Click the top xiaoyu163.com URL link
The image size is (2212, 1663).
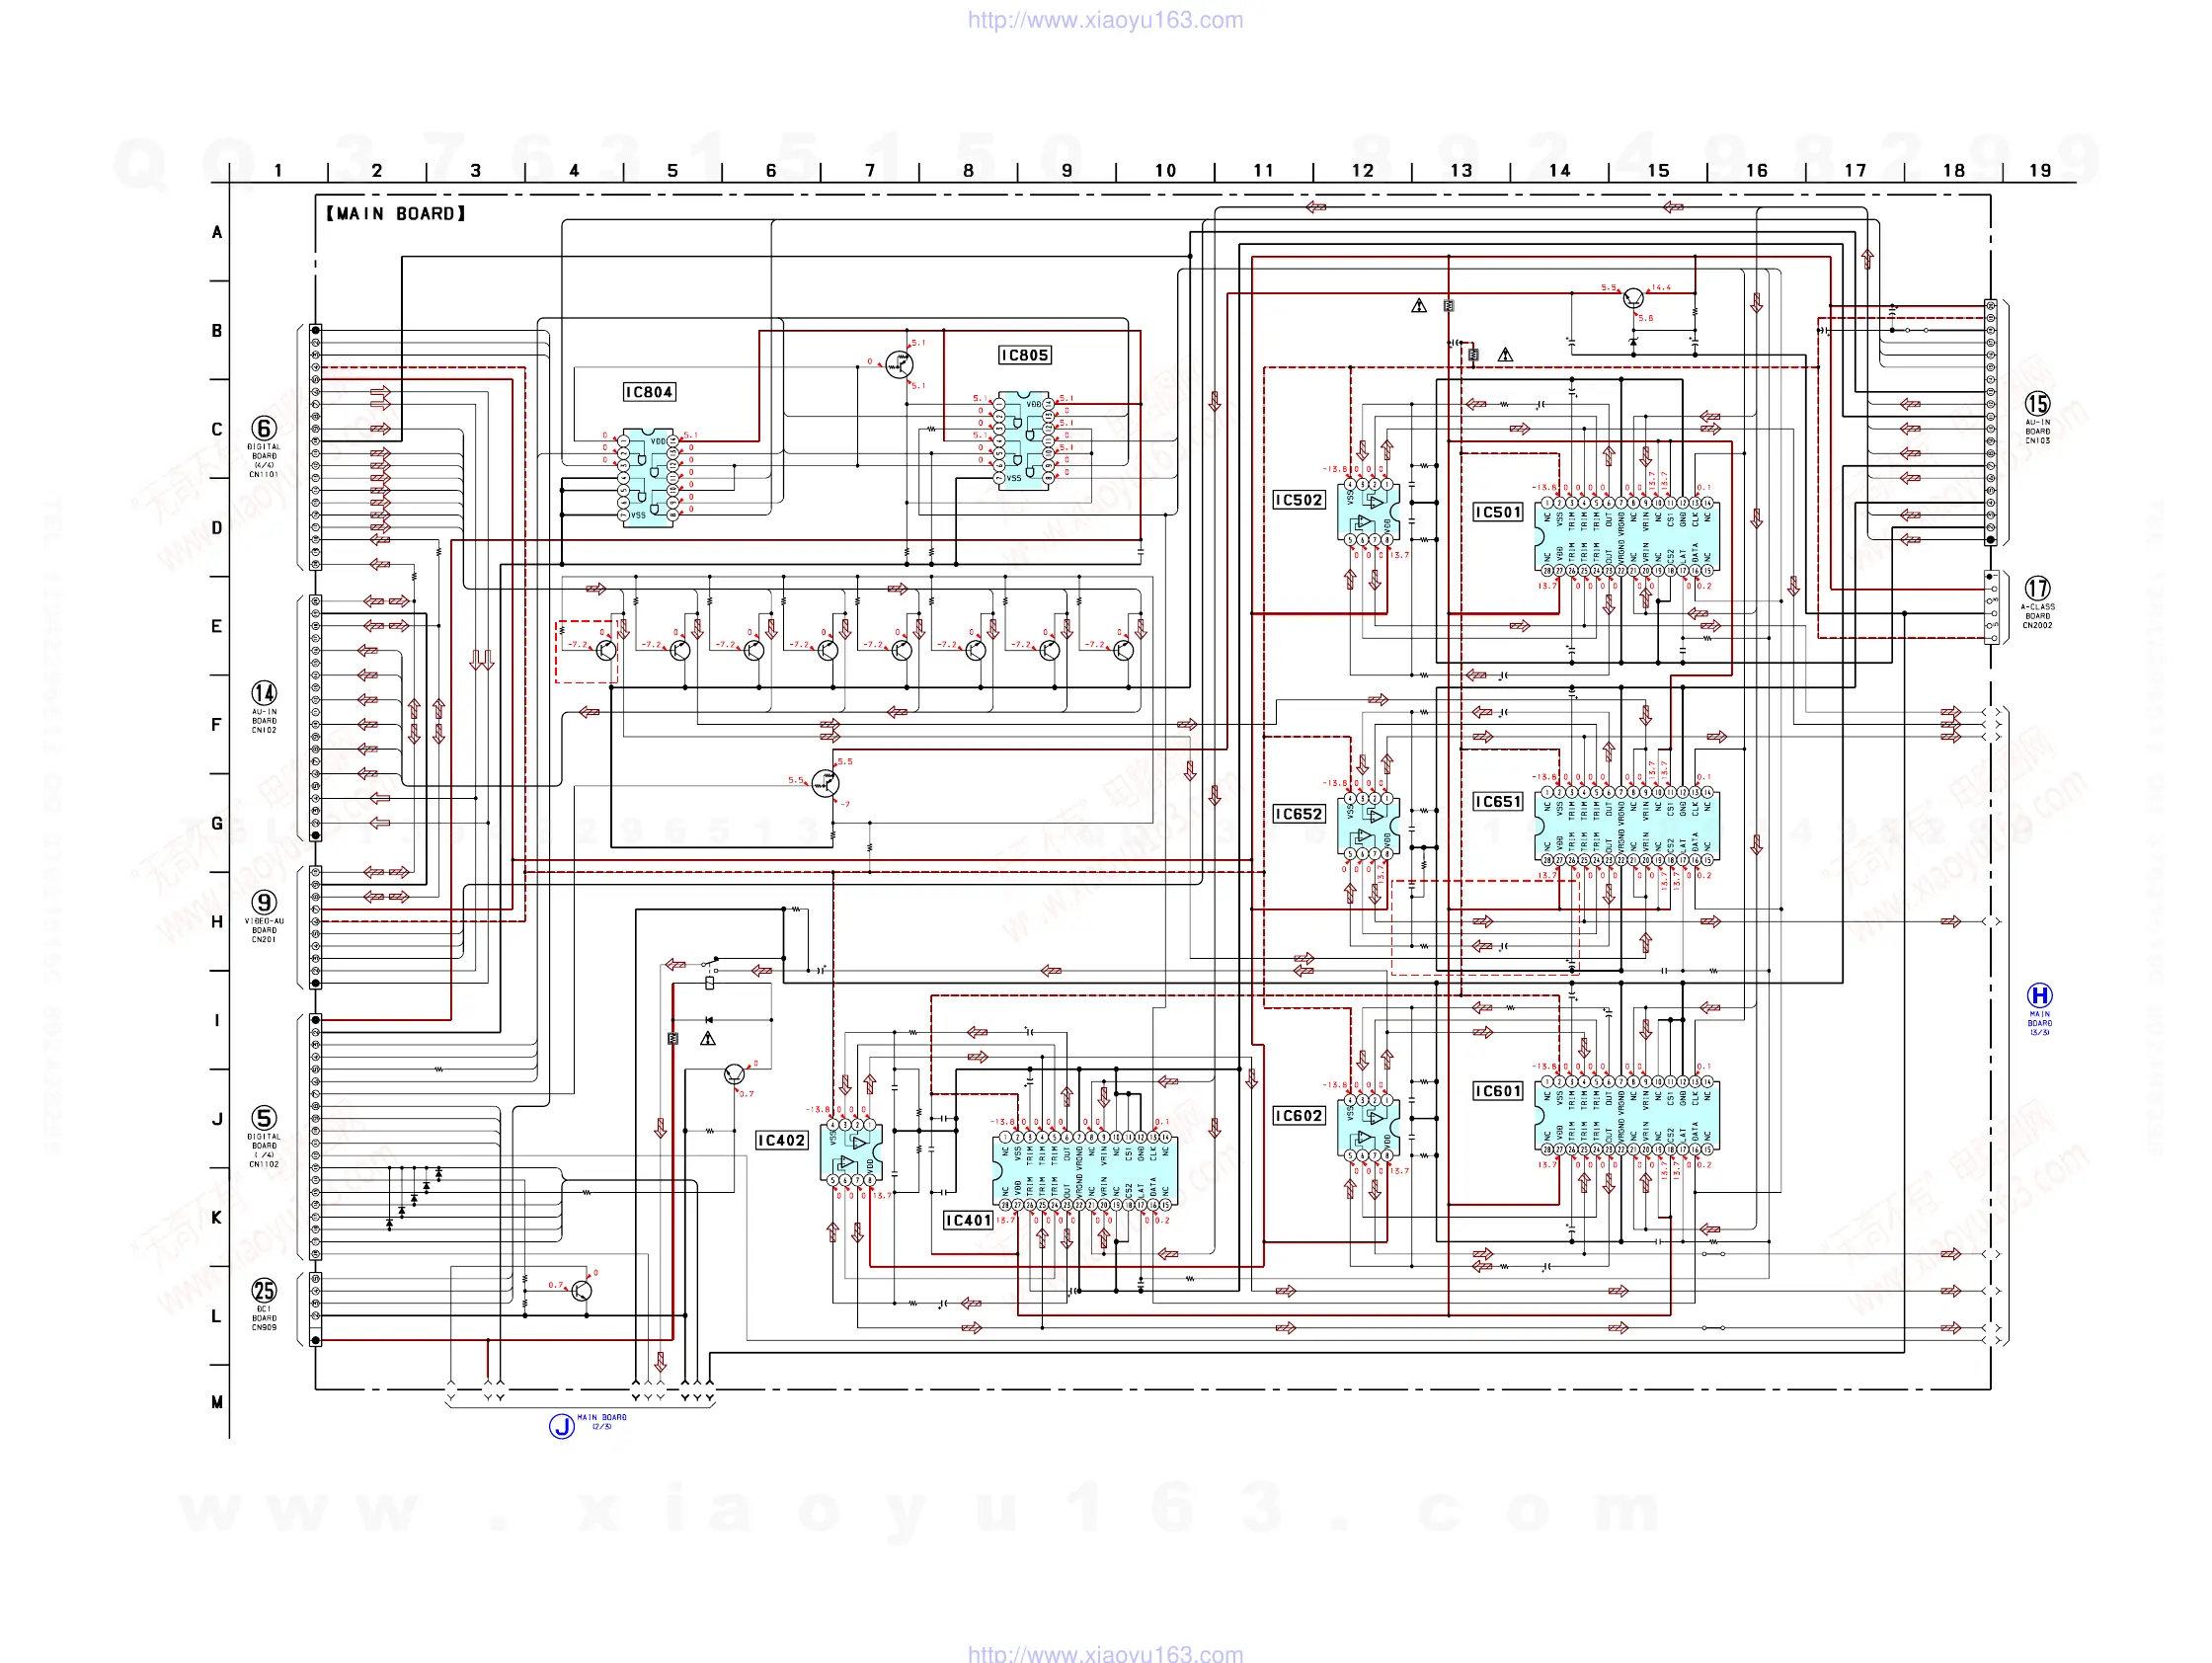pyautogui.click(x=1105, y=20)
